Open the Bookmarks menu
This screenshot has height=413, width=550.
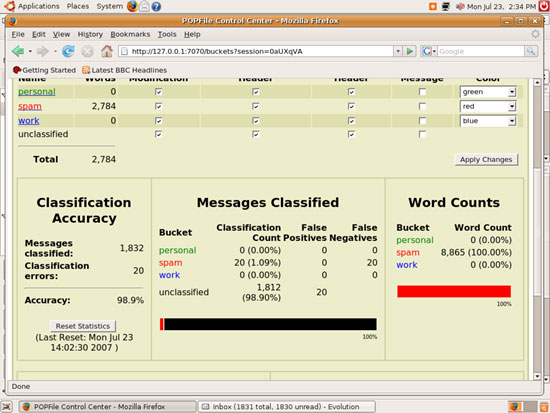click(130, 34)
